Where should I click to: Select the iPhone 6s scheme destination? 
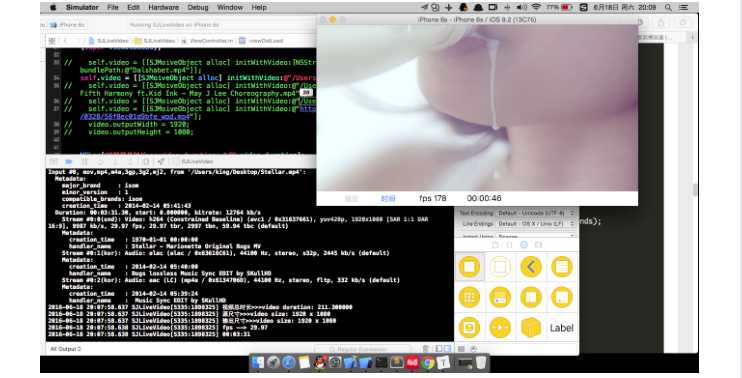point(68,25)
